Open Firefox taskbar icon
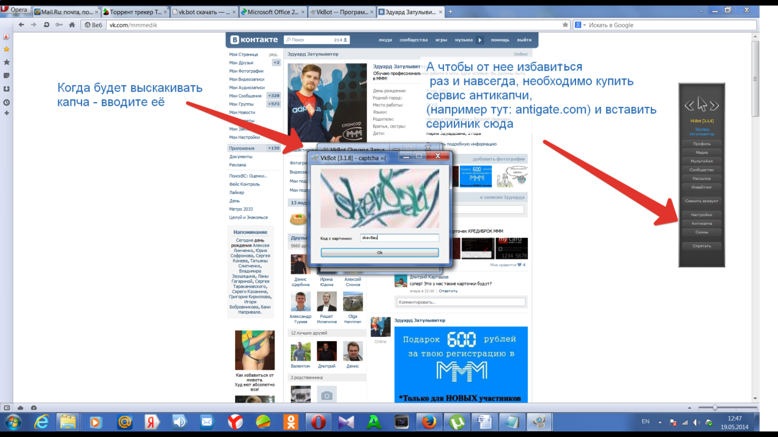 click(429, 423)
